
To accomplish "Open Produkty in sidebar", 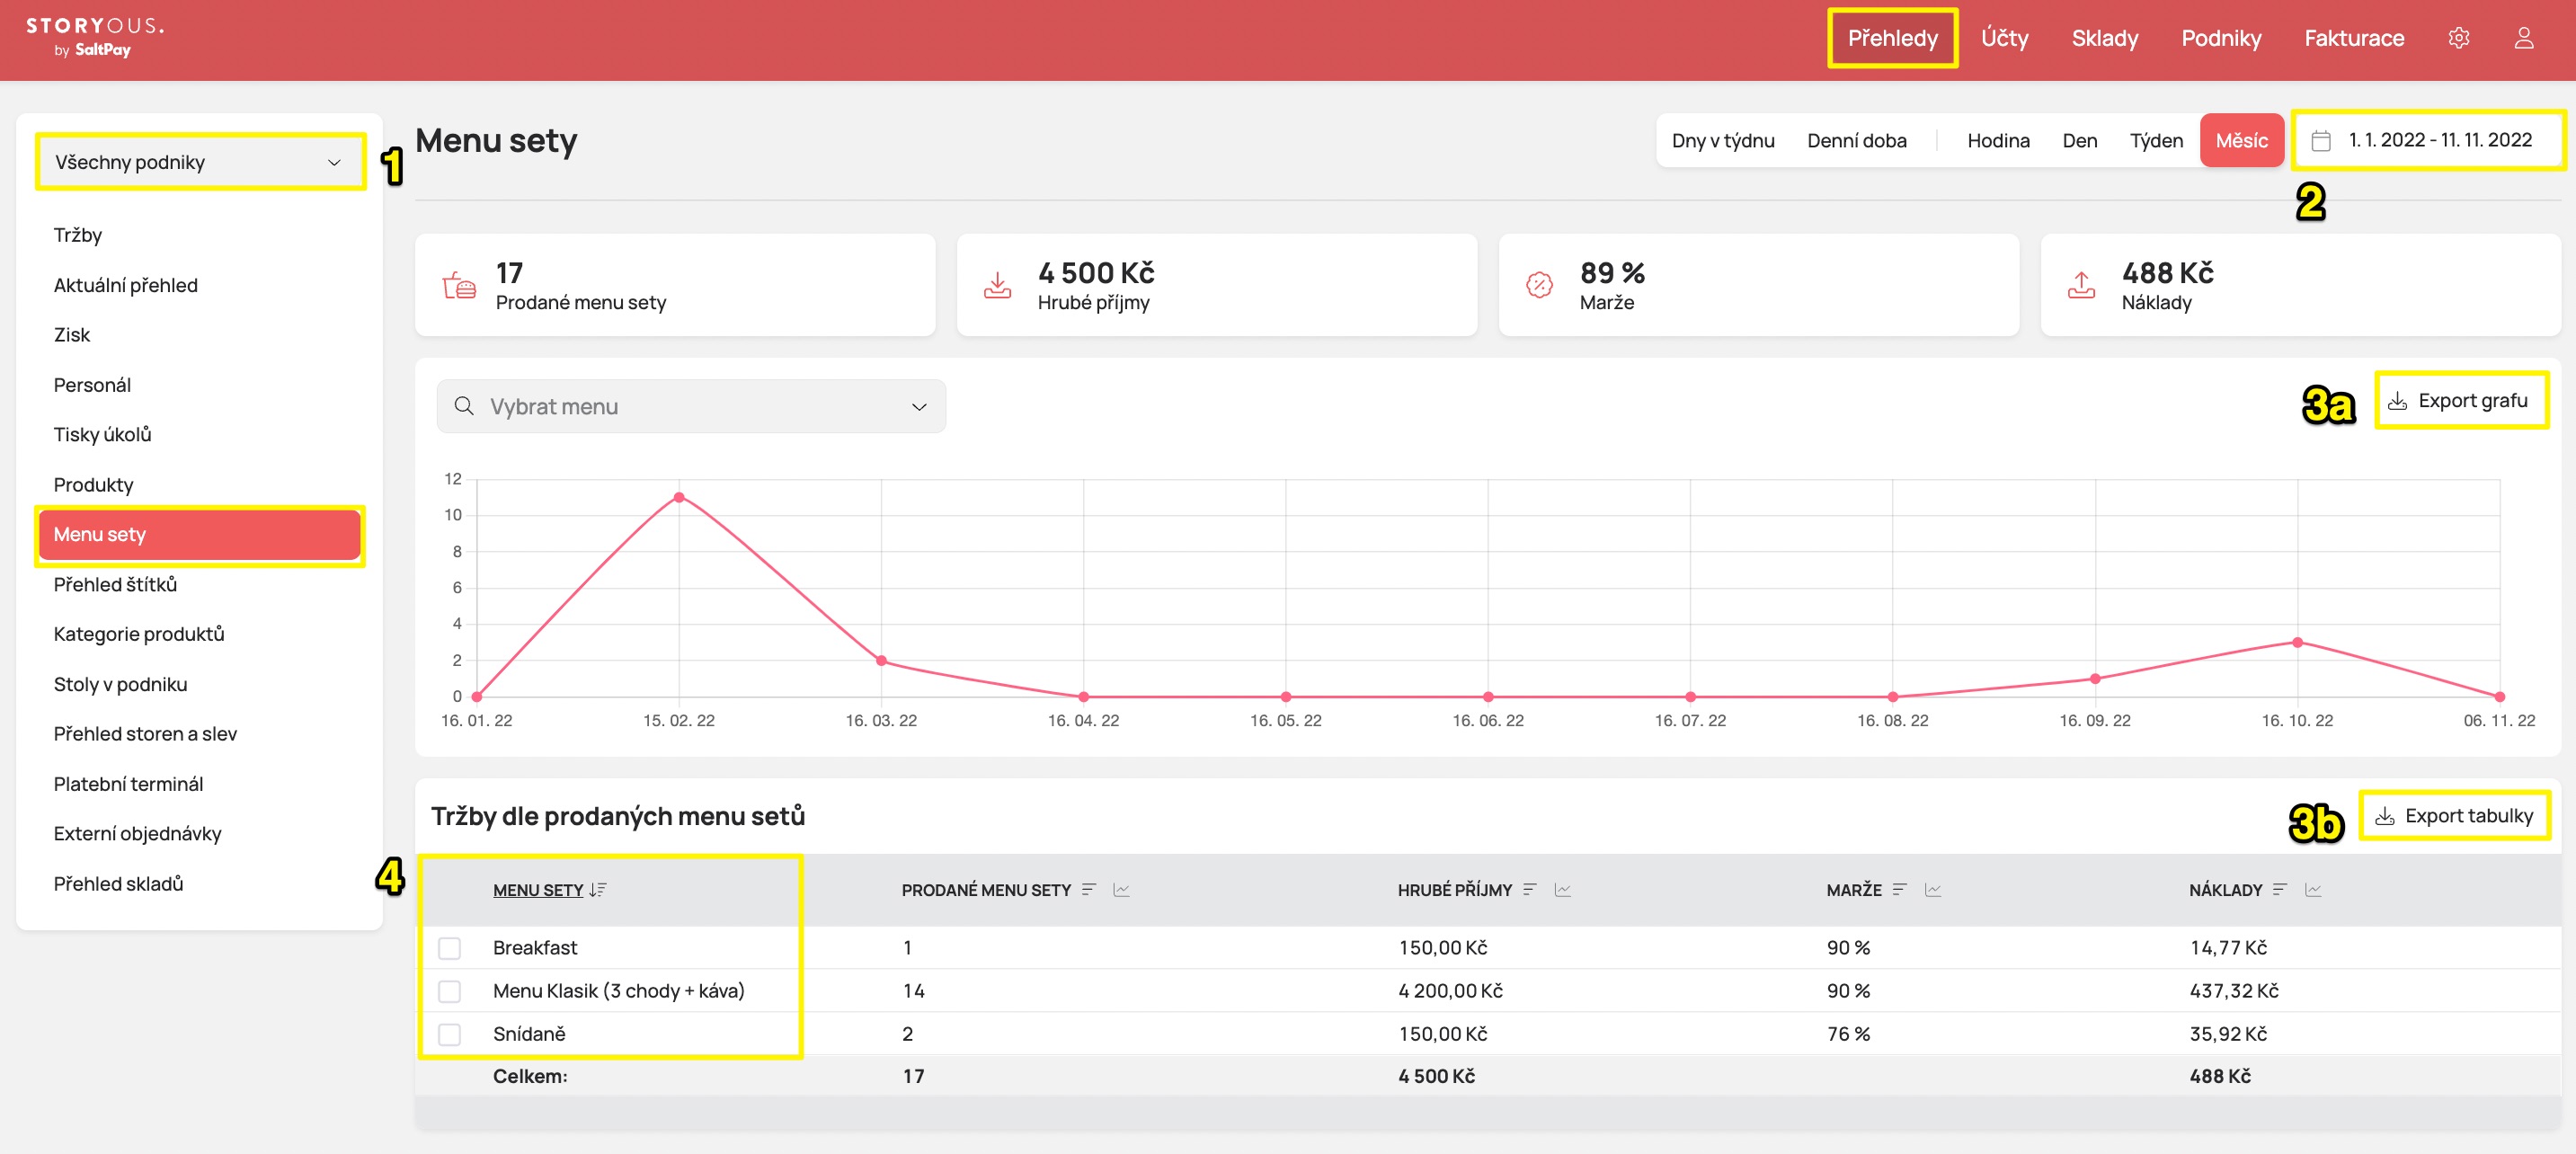I will pyautogui.click(x=93, y=484).
